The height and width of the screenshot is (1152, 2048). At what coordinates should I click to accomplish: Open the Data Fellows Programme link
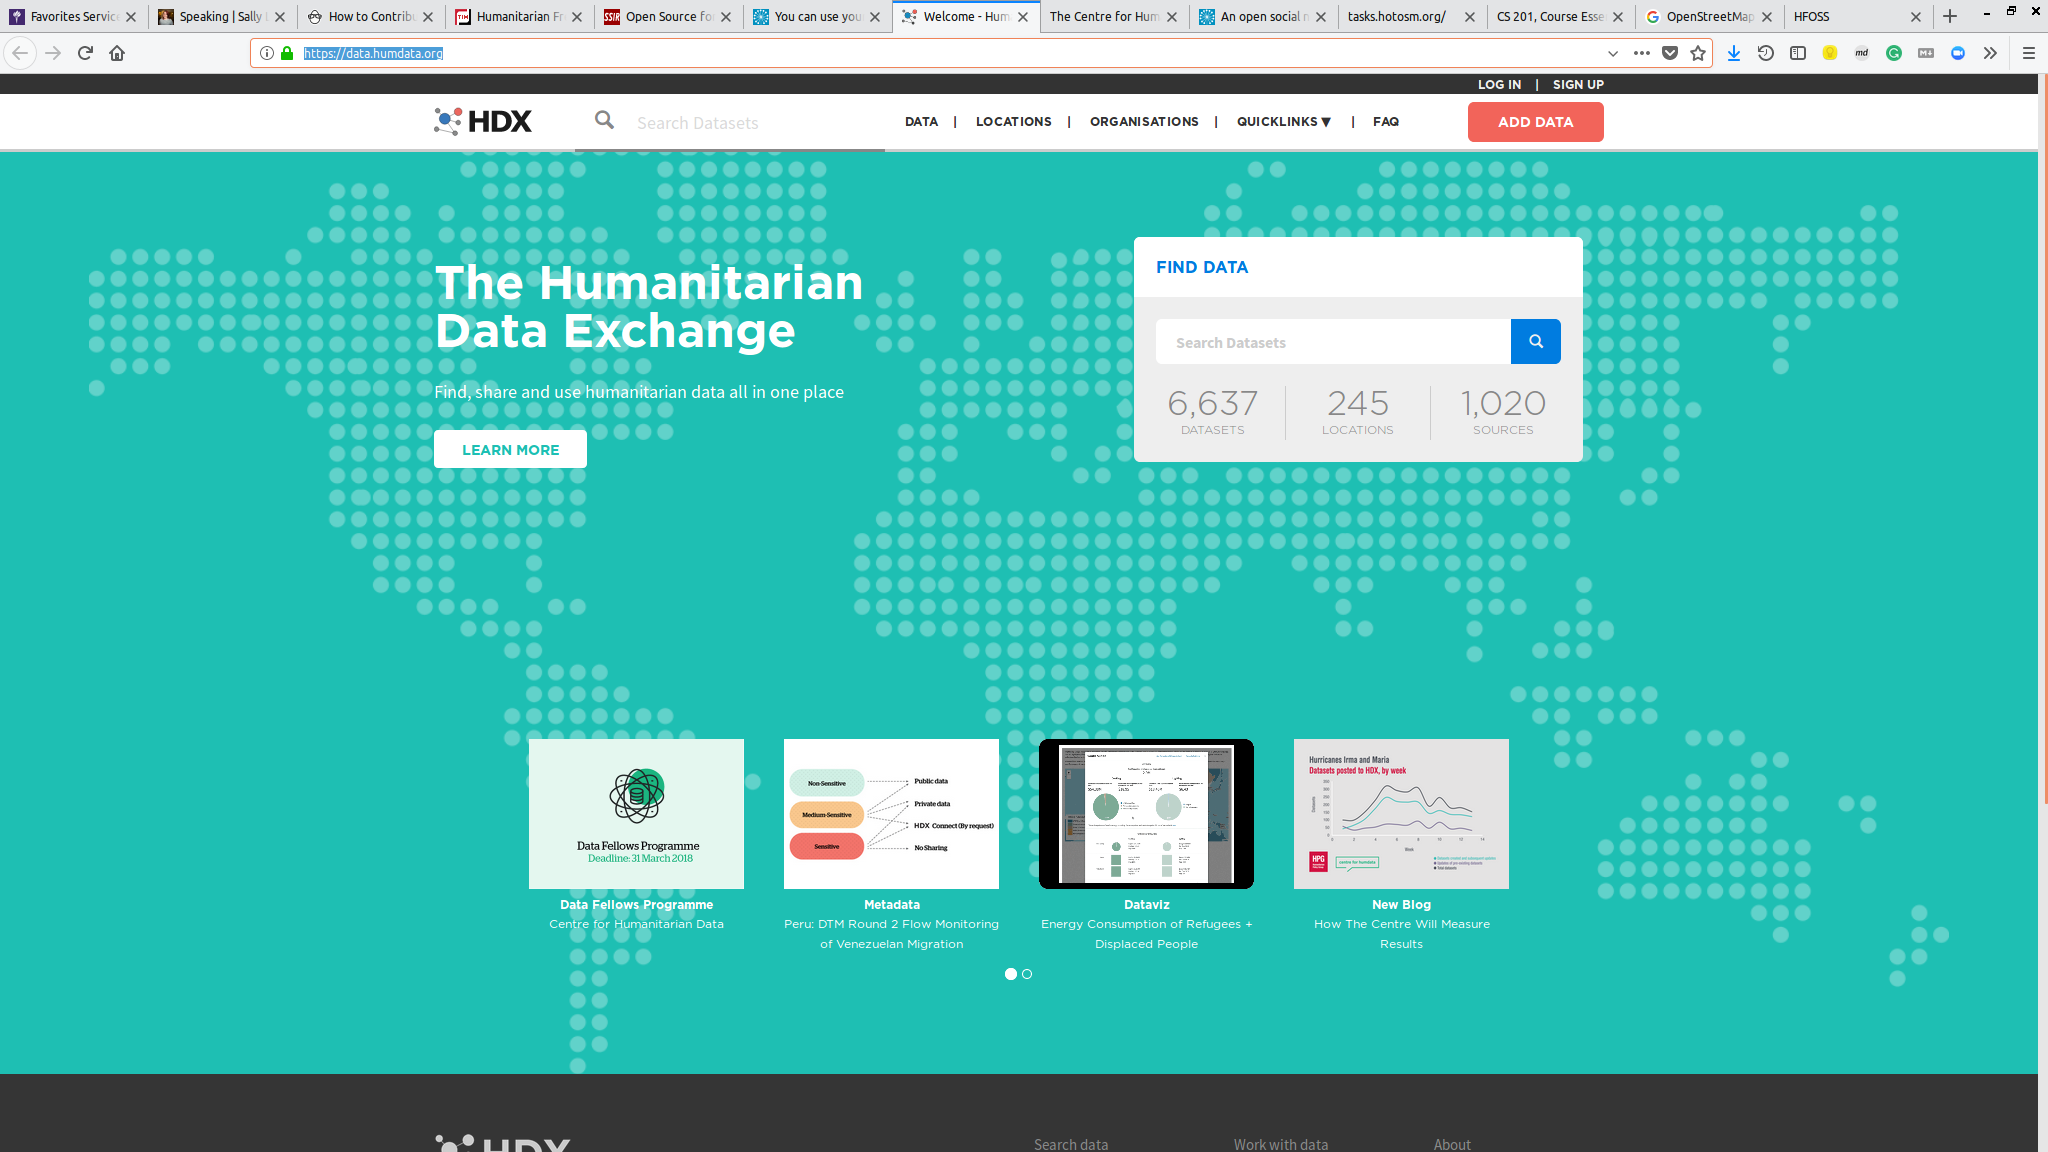click(636, 904)
